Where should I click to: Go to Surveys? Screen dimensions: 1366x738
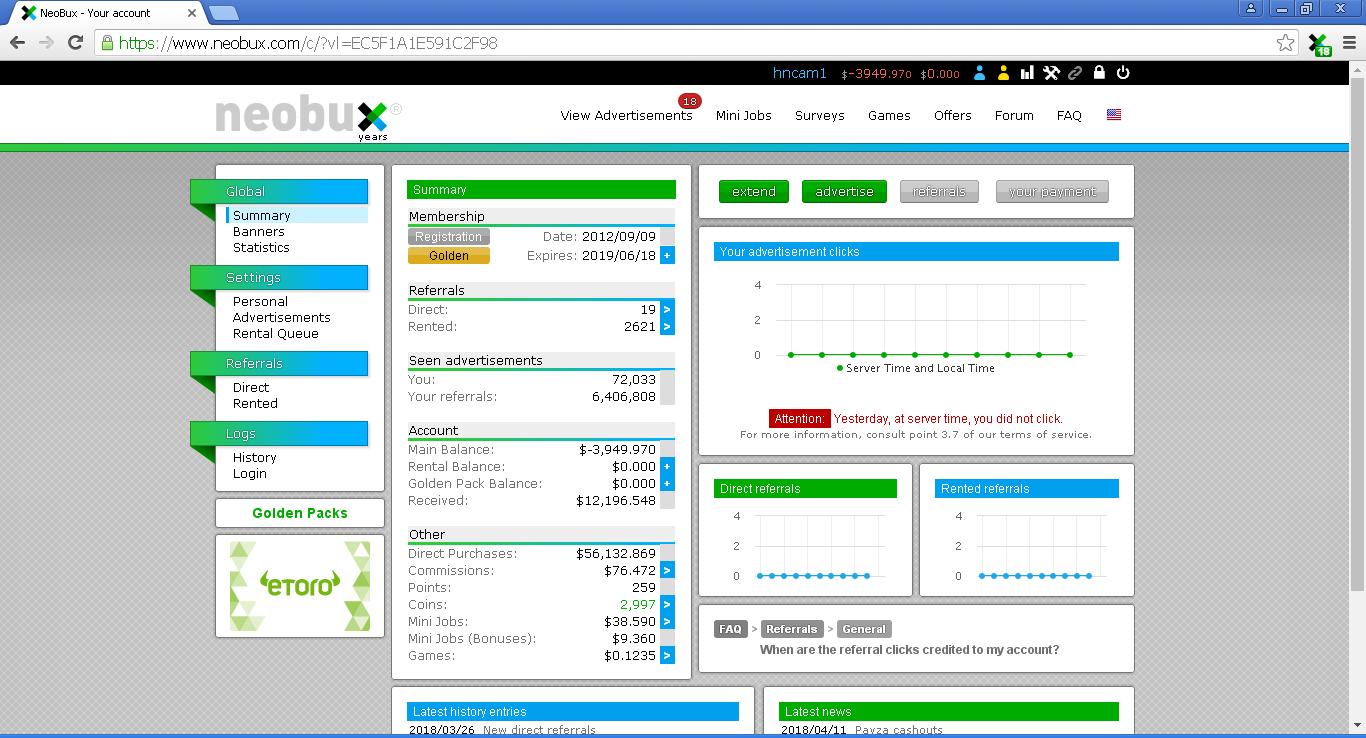click(x=820, y=116)
